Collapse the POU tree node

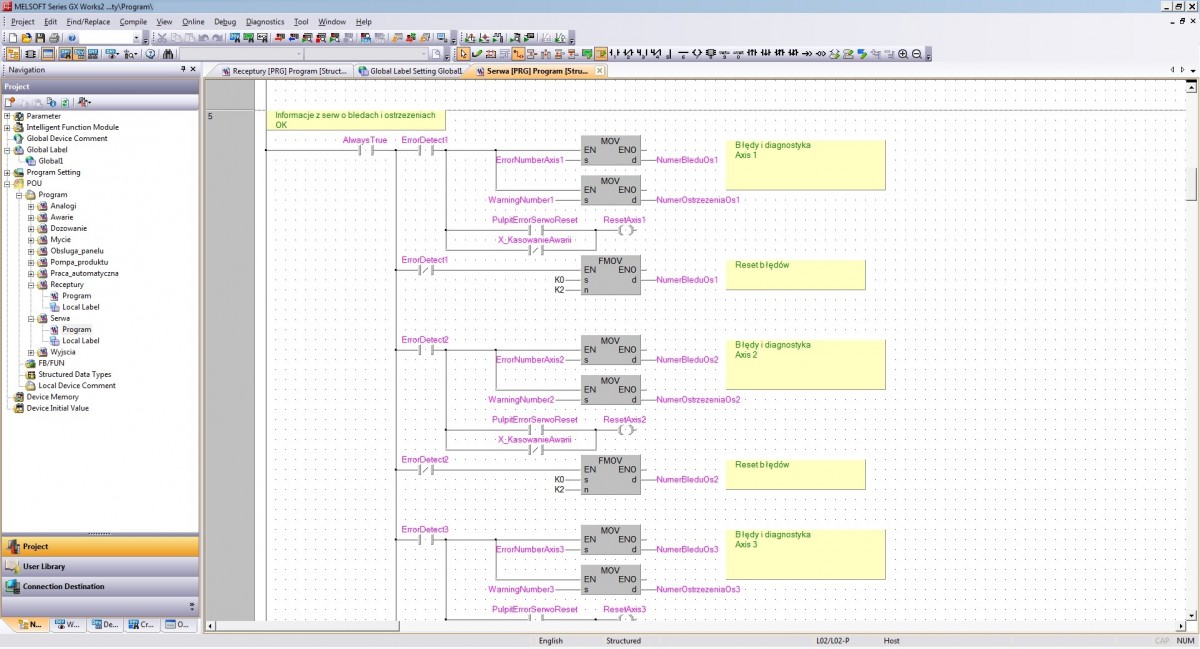(x=7, y=183)
